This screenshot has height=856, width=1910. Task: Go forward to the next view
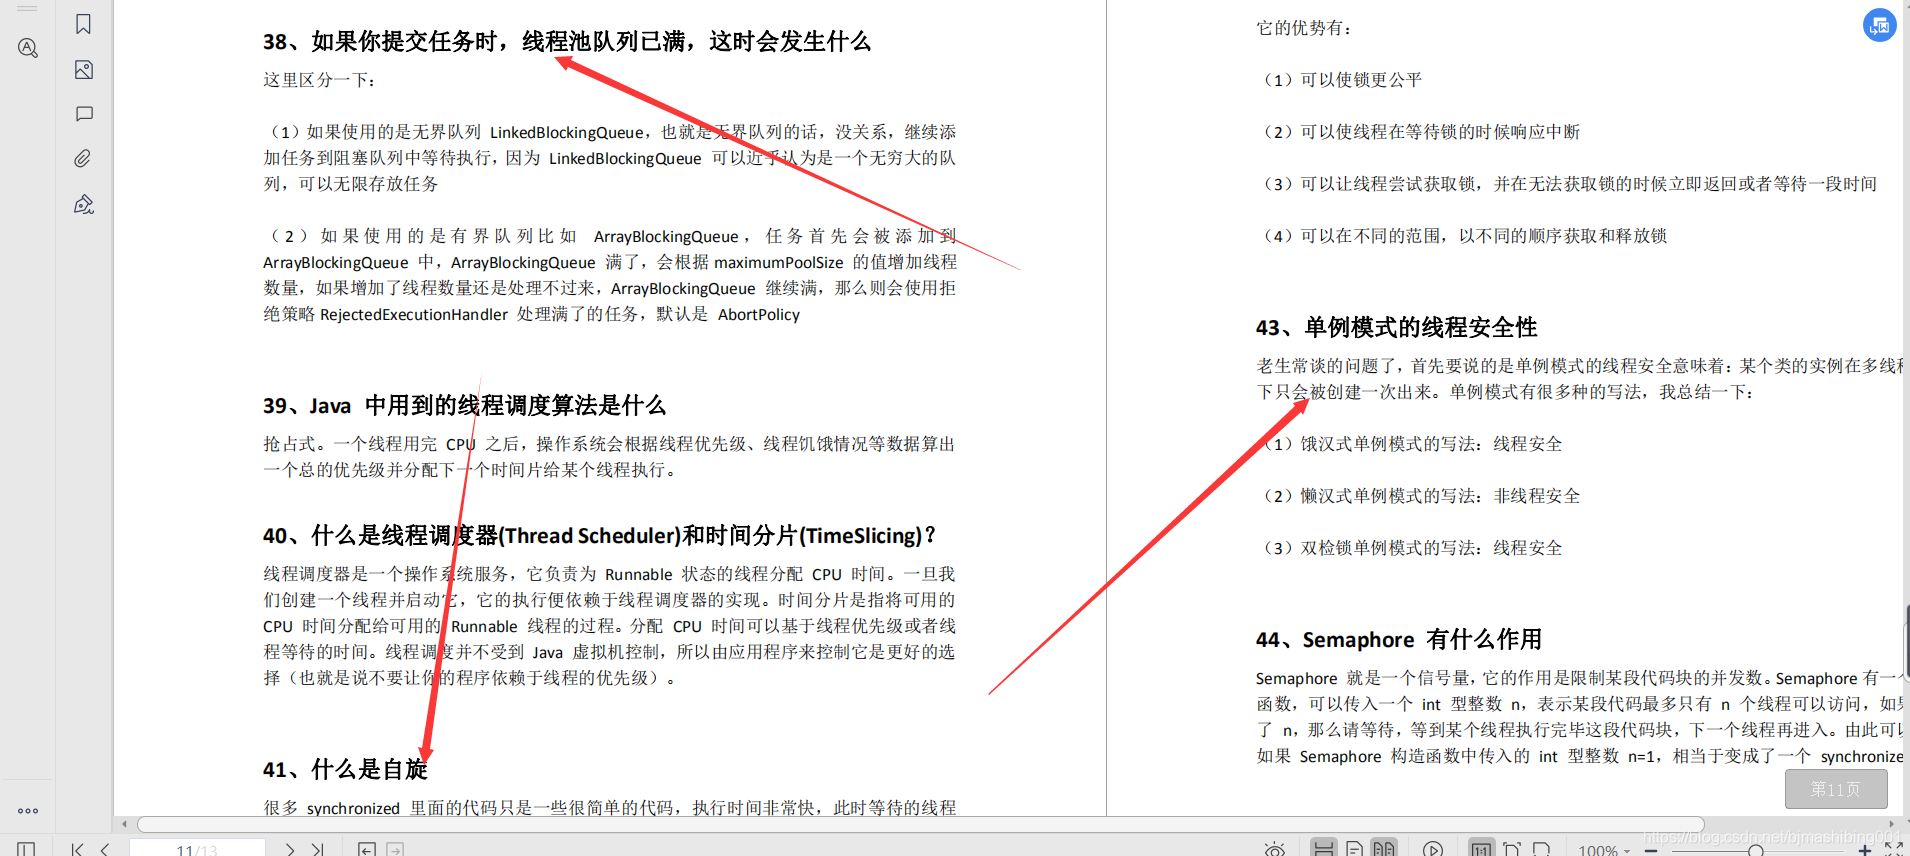click(x=396, y=849)
